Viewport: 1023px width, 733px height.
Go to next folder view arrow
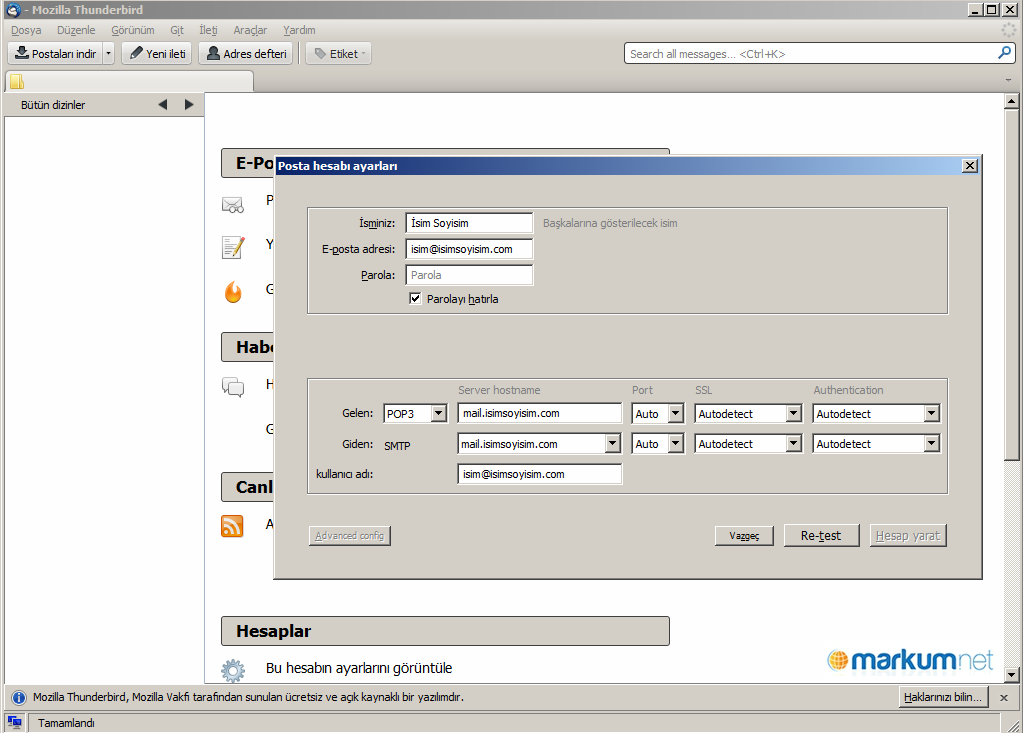[x=189, y=104]
